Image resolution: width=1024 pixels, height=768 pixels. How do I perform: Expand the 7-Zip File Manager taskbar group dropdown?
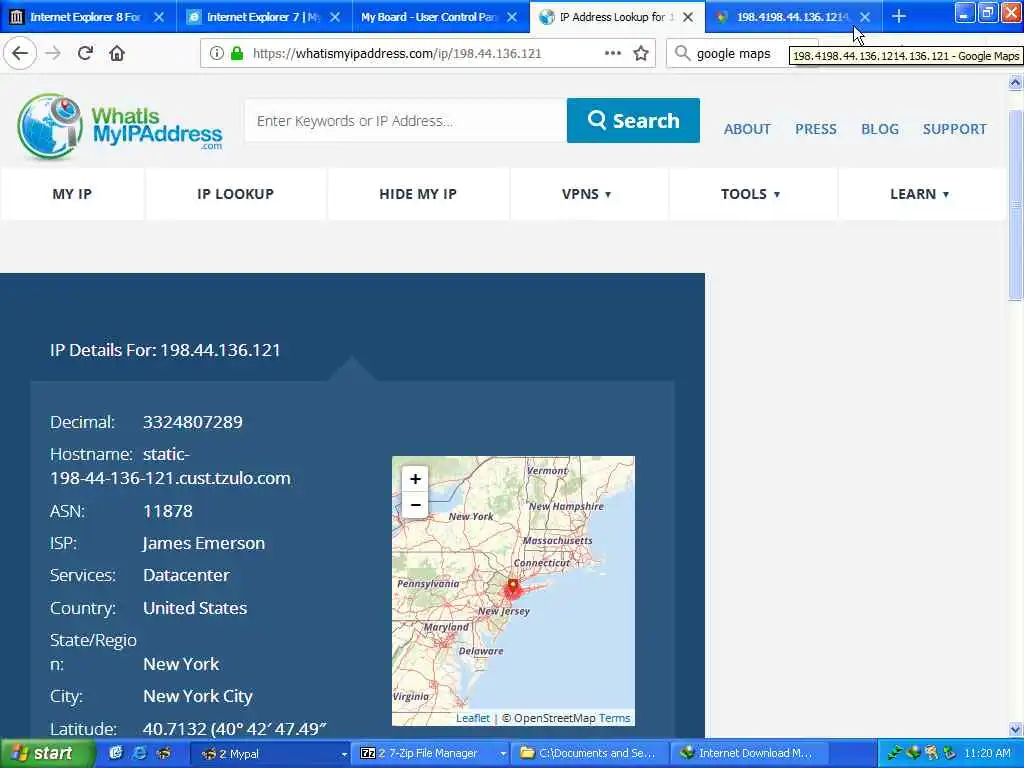[x=503, y=754]
